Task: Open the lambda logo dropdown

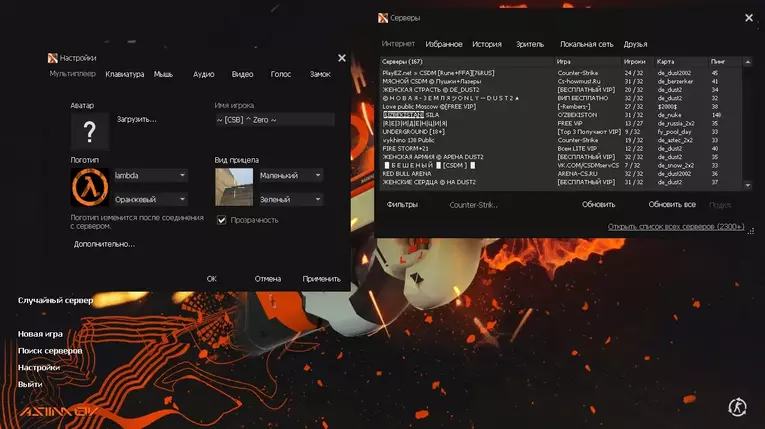Action: 150,175
